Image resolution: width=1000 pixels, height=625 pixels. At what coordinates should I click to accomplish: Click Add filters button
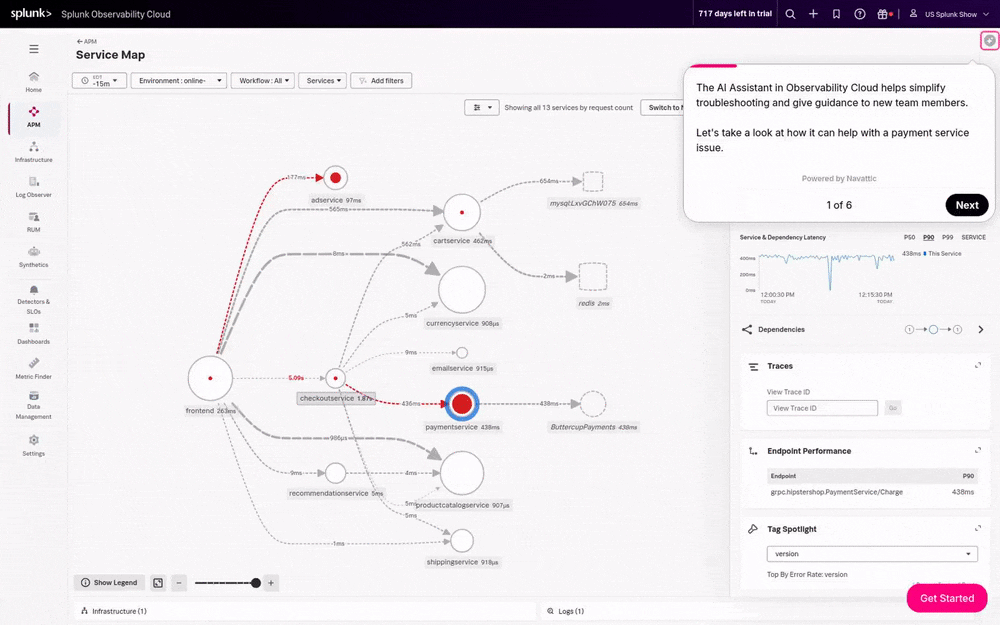[x=381, y=81]
